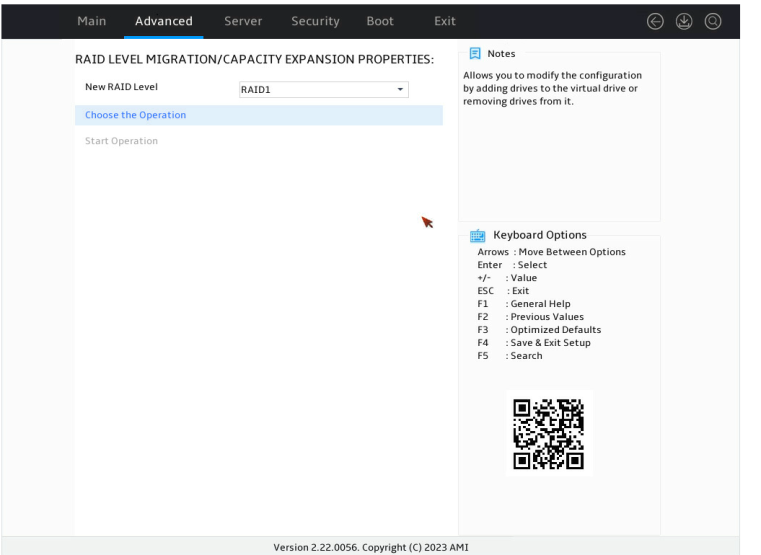Screen dimensions: 761x555
Task: Click the RAID LEVEL MIGRATION/CAPACITY EXPANSION heading
Action: click(x=254, y=59)
